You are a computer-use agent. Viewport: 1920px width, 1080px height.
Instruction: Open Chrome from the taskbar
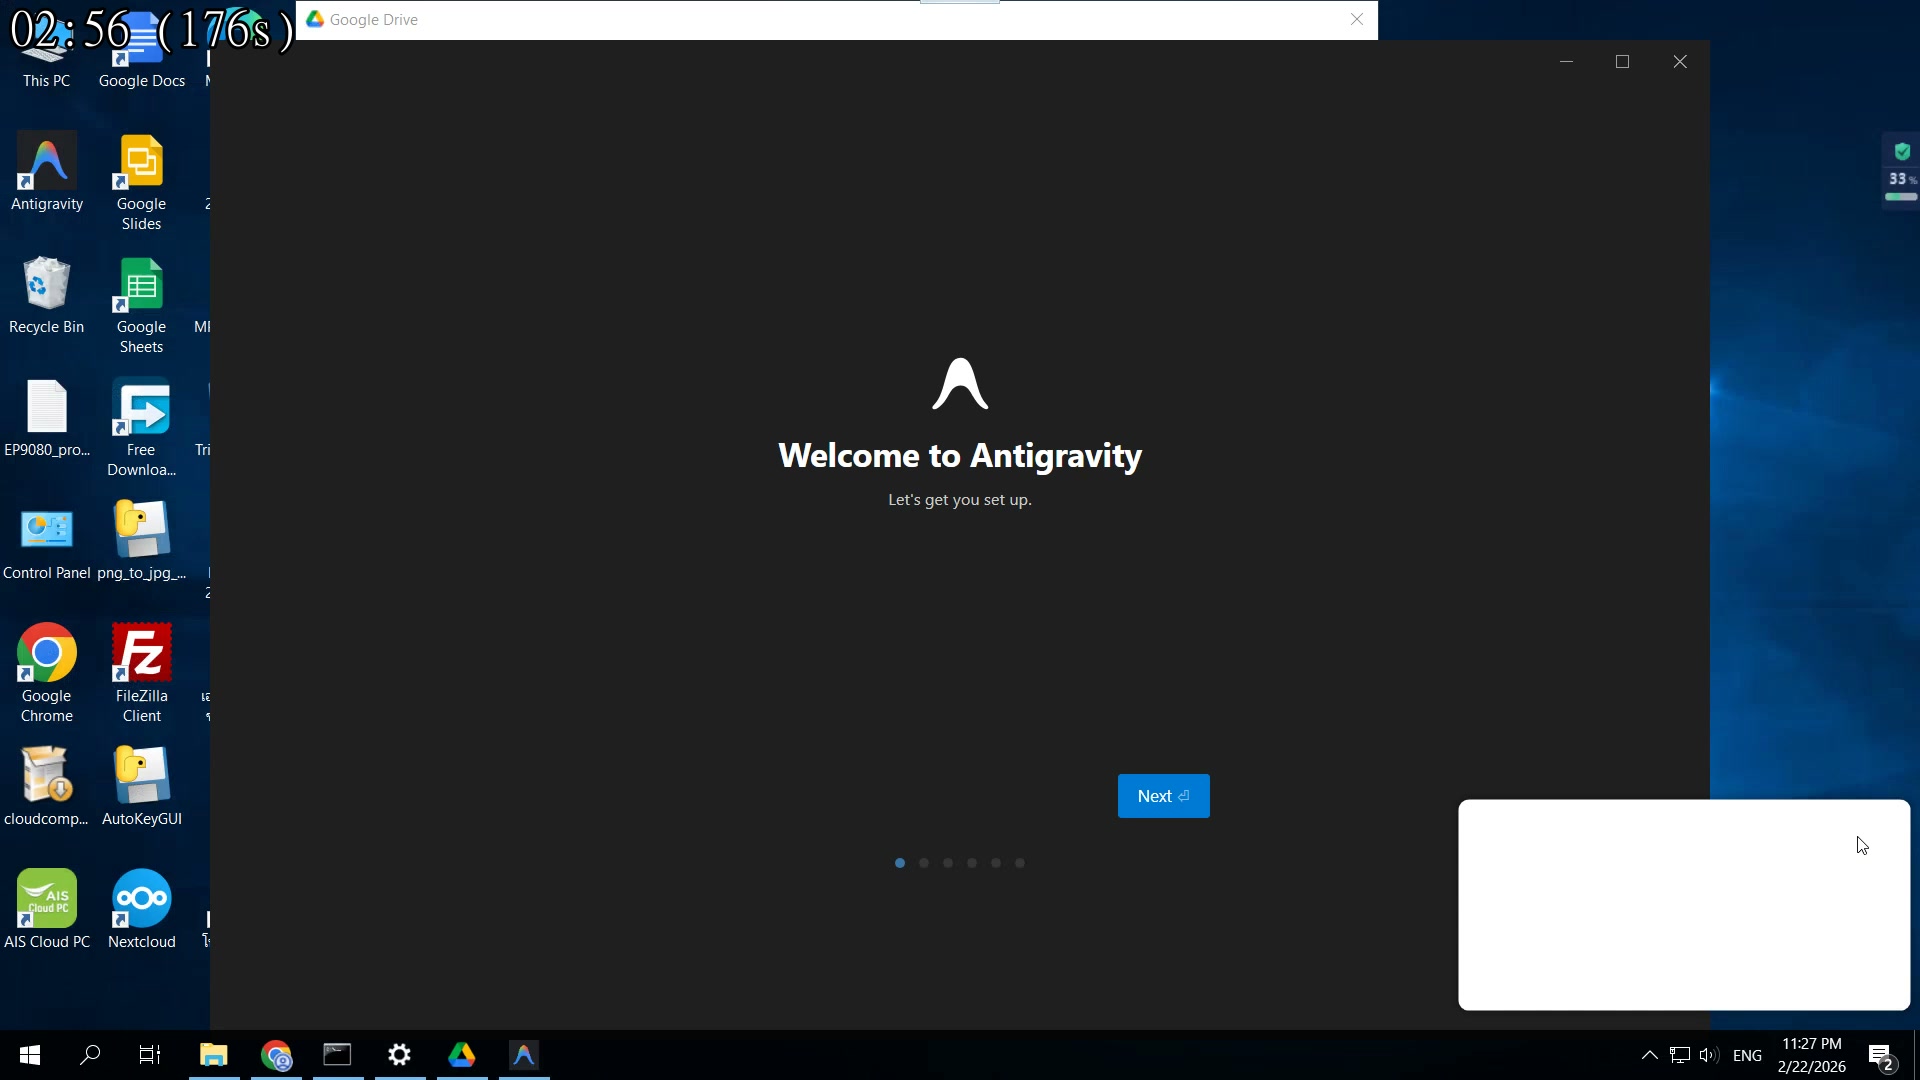[x=276, y=1055]
